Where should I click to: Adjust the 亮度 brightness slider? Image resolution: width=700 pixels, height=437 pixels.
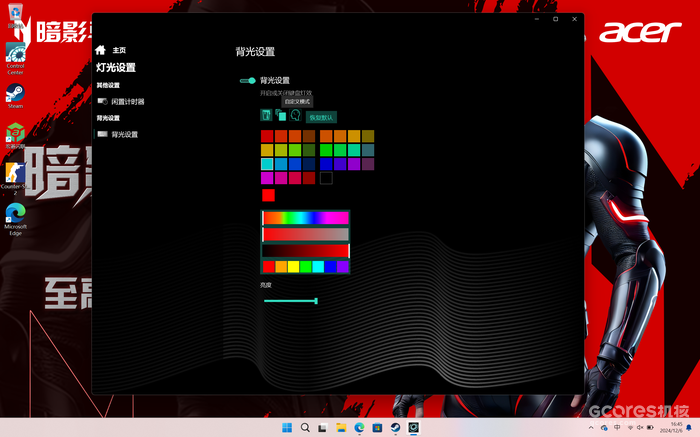pos(291,301)
